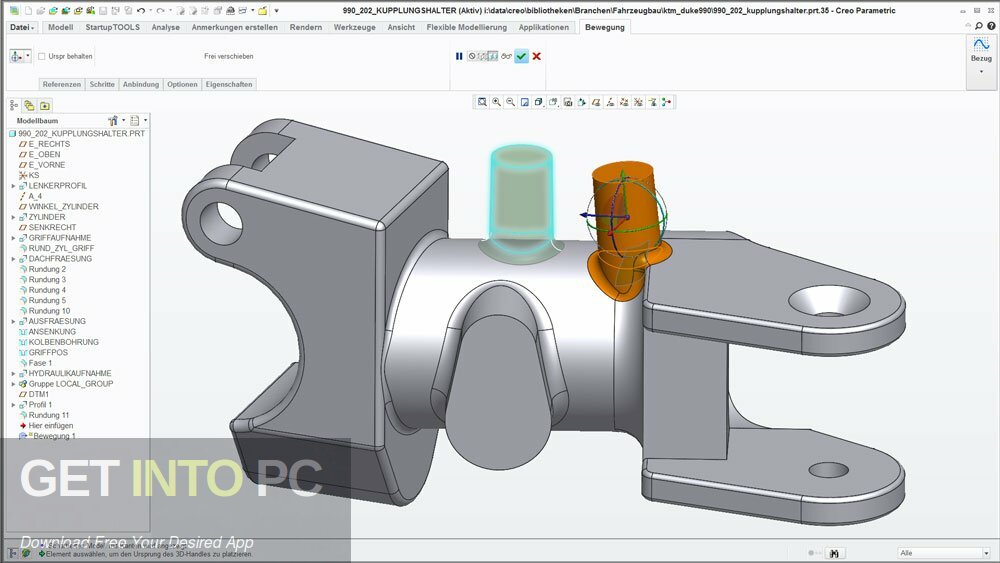The width and height of the screenshot is (1000, 563).
Task: Select the no-preview icon beside pause
Action: click(472, 56)
